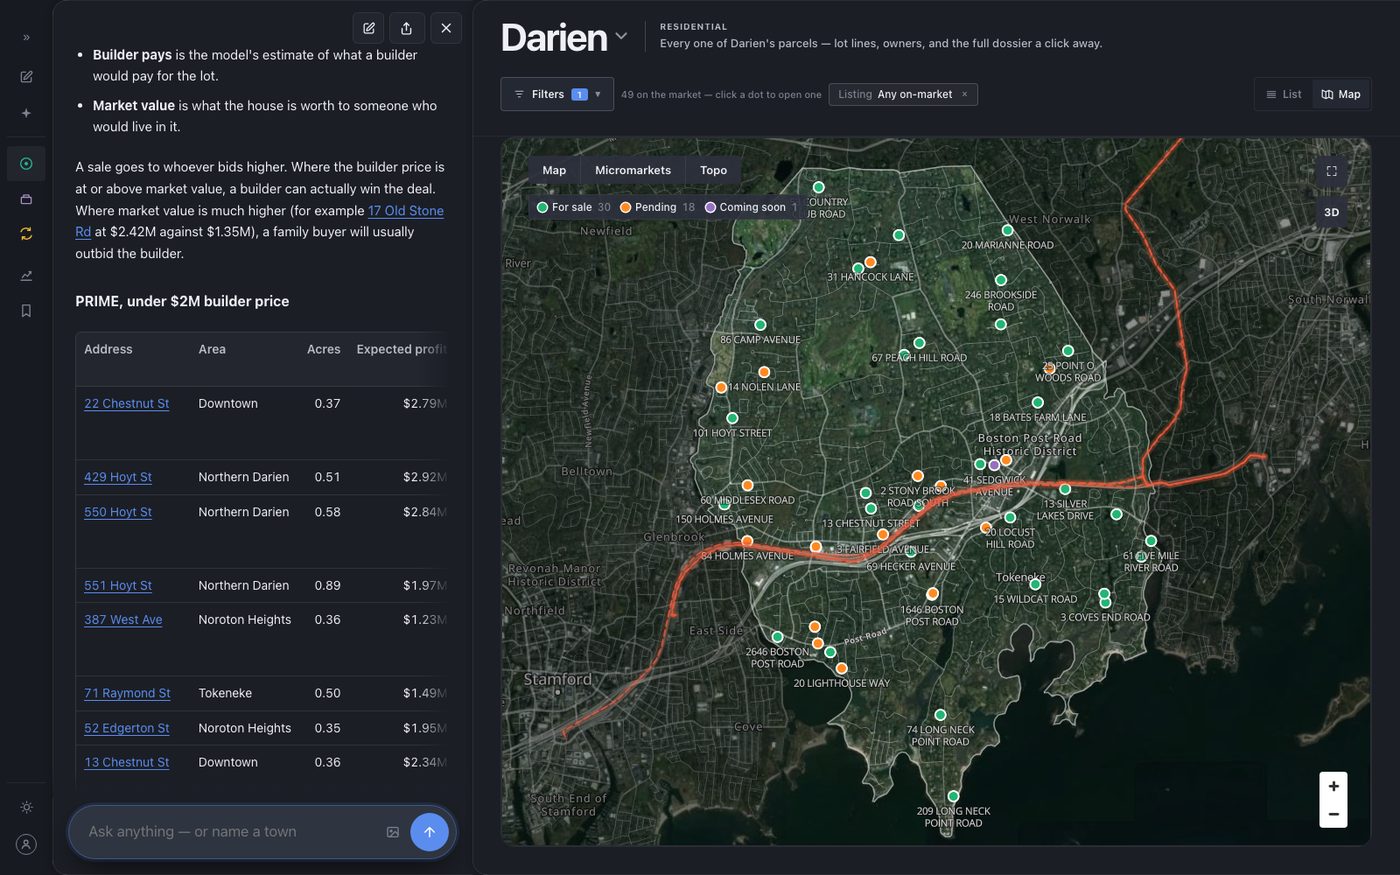
Task: Open the trend chart icon in the sidebar
Action: coord(26,276)
